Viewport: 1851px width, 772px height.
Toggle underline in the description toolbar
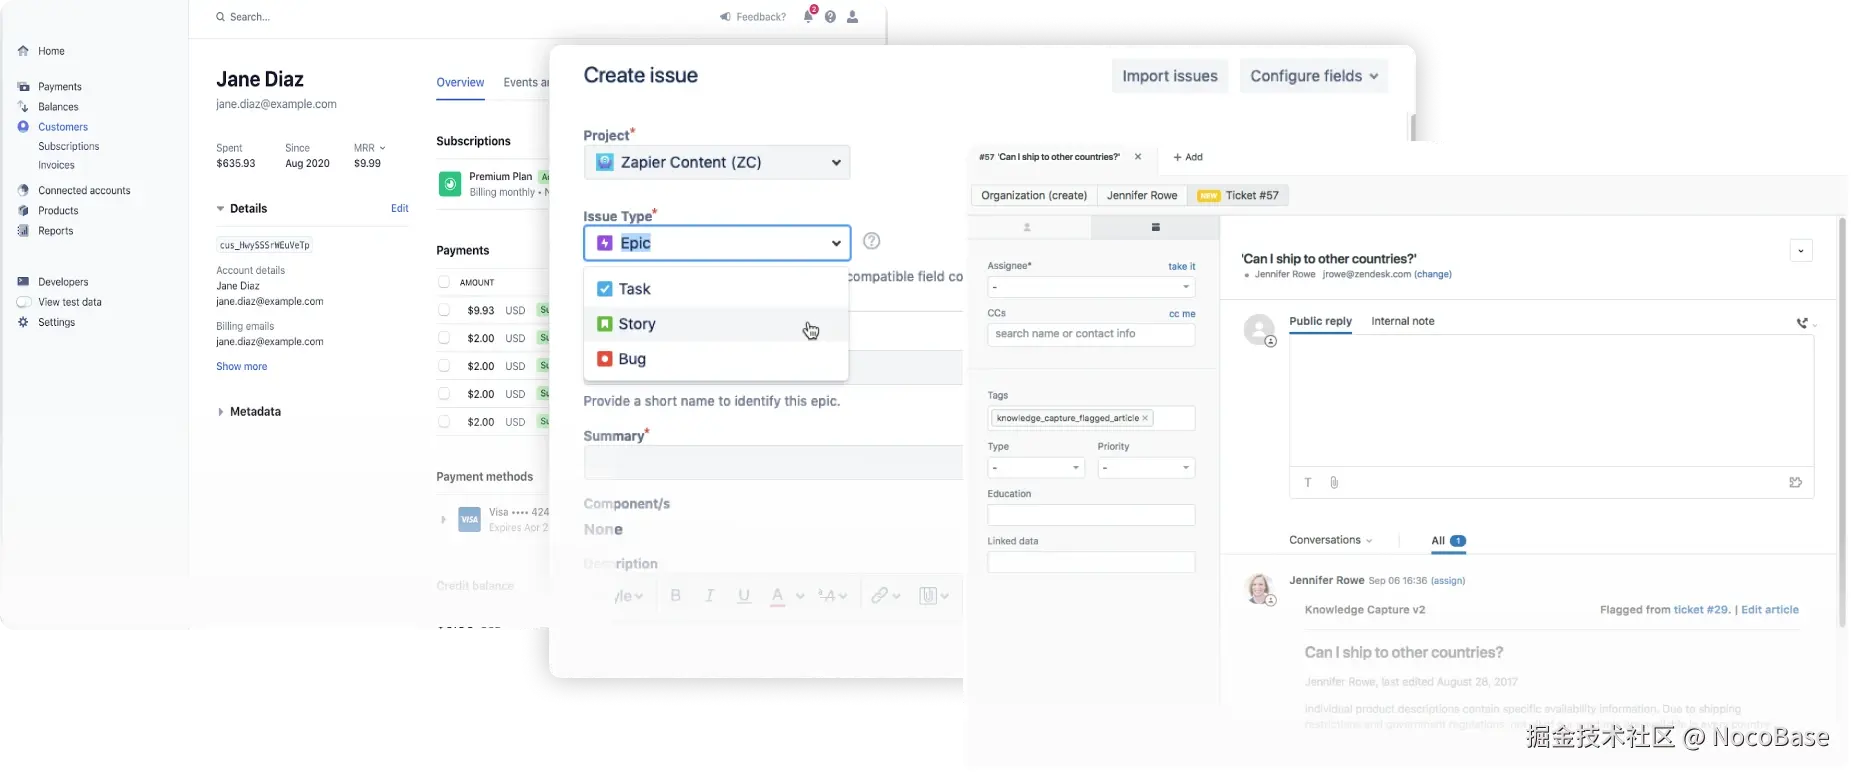[x=744, y=595]
